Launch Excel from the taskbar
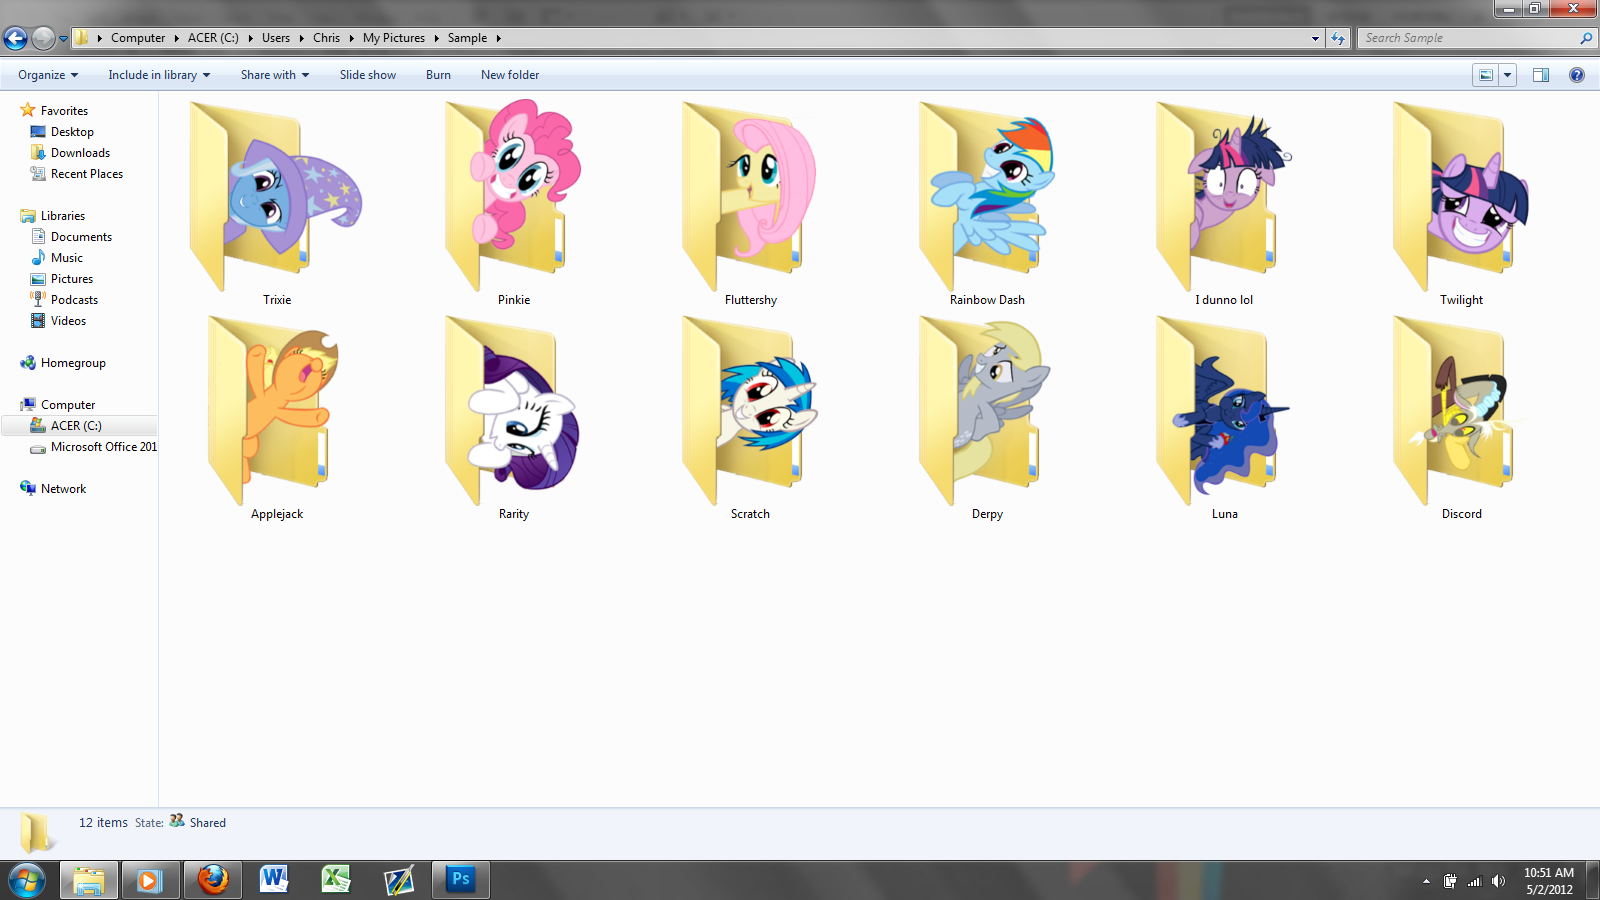The image size is (1600, 900). pos(336,880)
